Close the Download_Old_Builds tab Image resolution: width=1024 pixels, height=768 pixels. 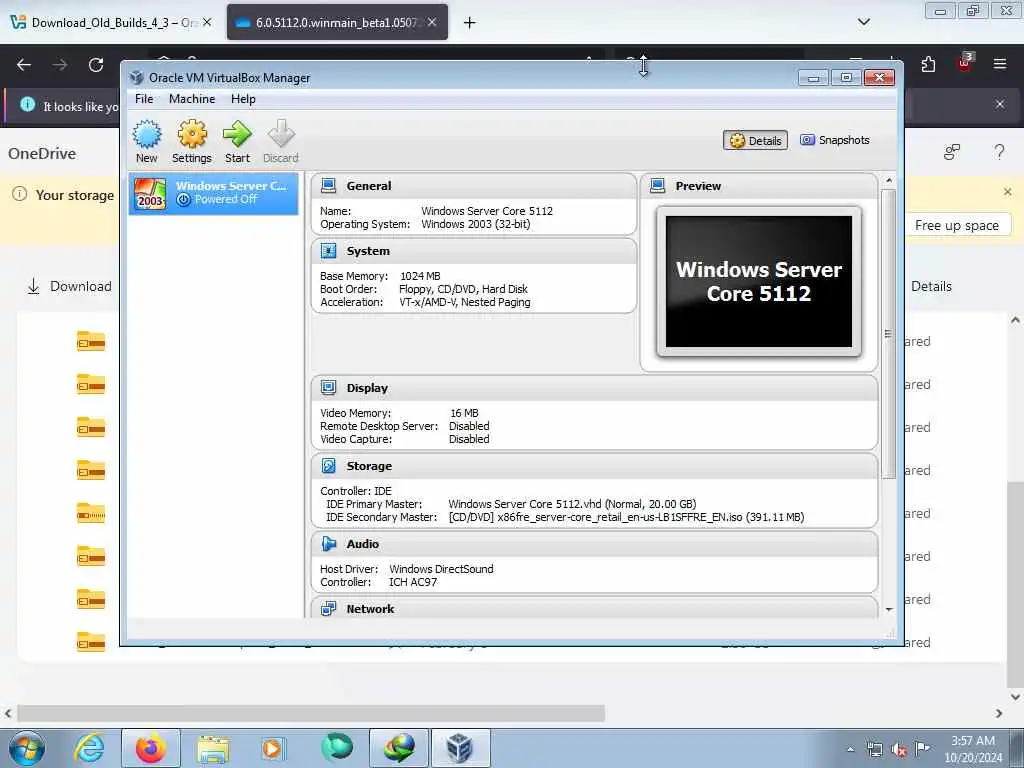[207, 22]
